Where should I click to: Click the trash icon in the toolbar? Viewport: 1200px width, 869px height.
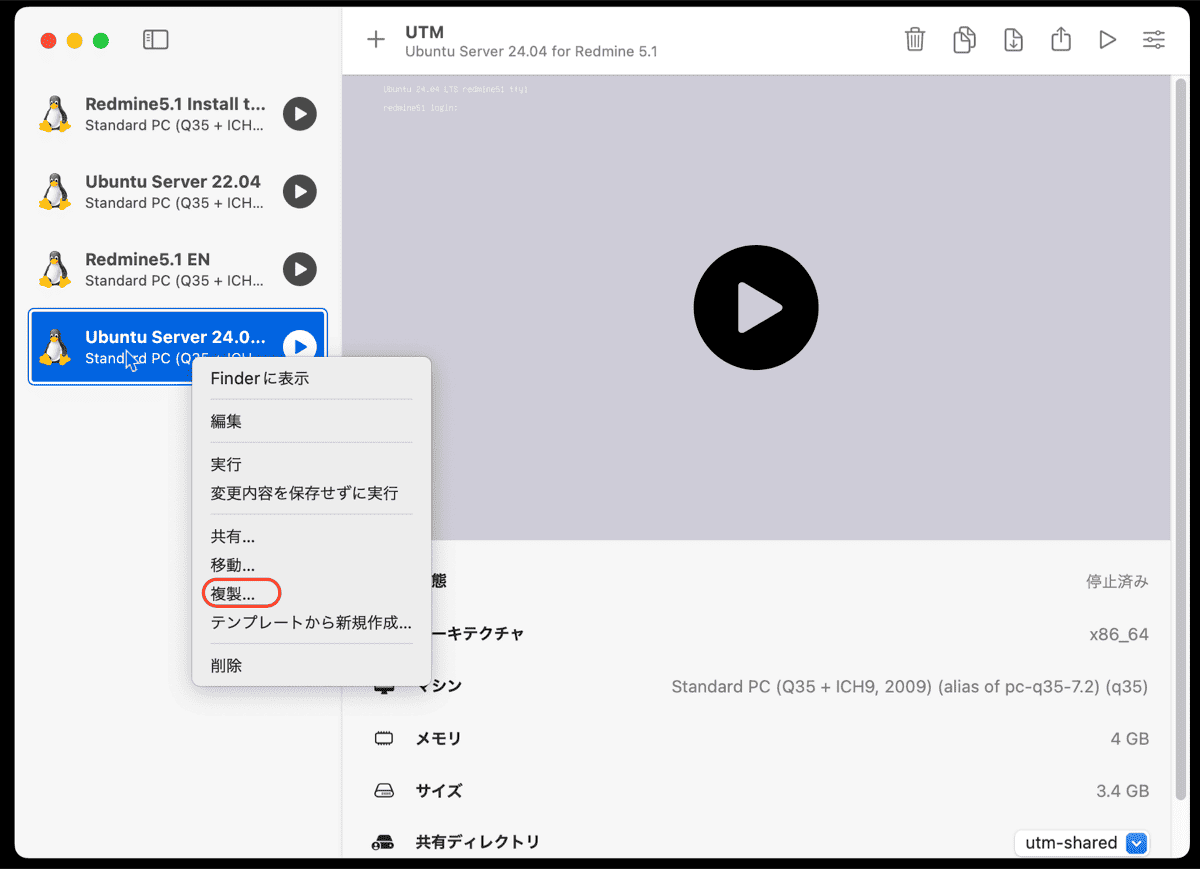tap(914, 40)
